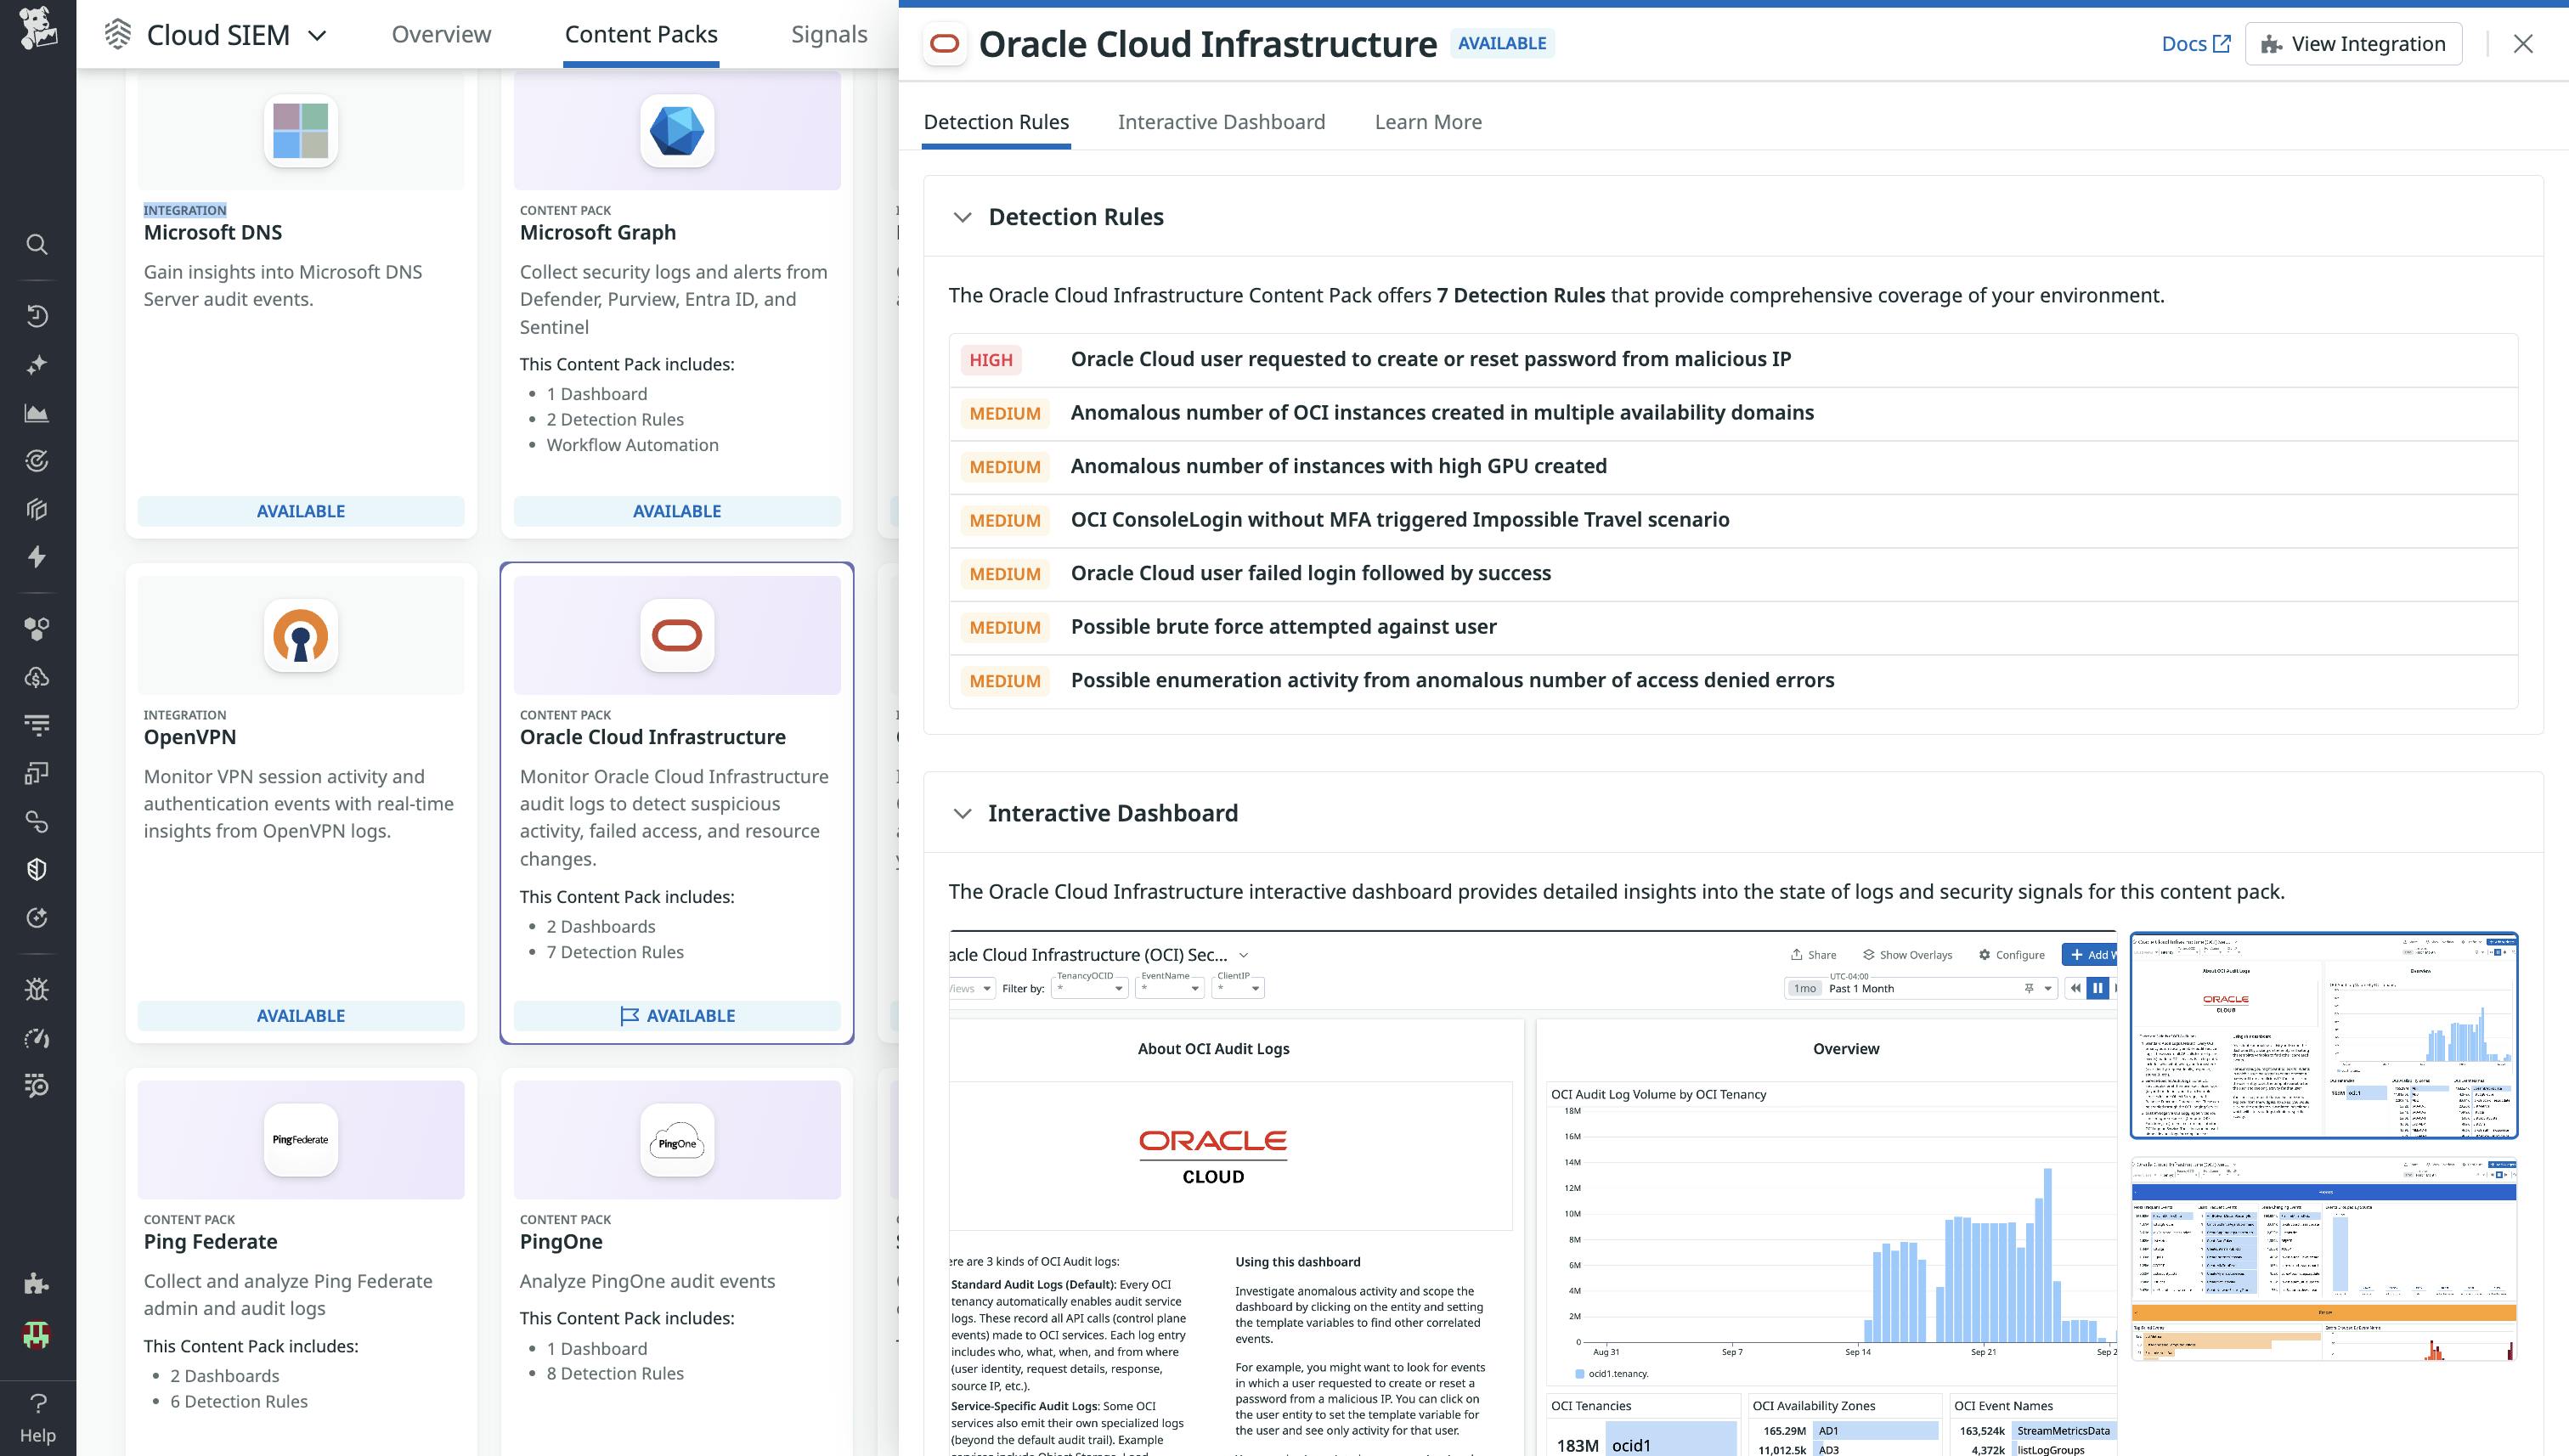The image size is (2569, 1456).
Task: Select the lightning bolt icon in the sidebar
Action: [x=37, y=557]
